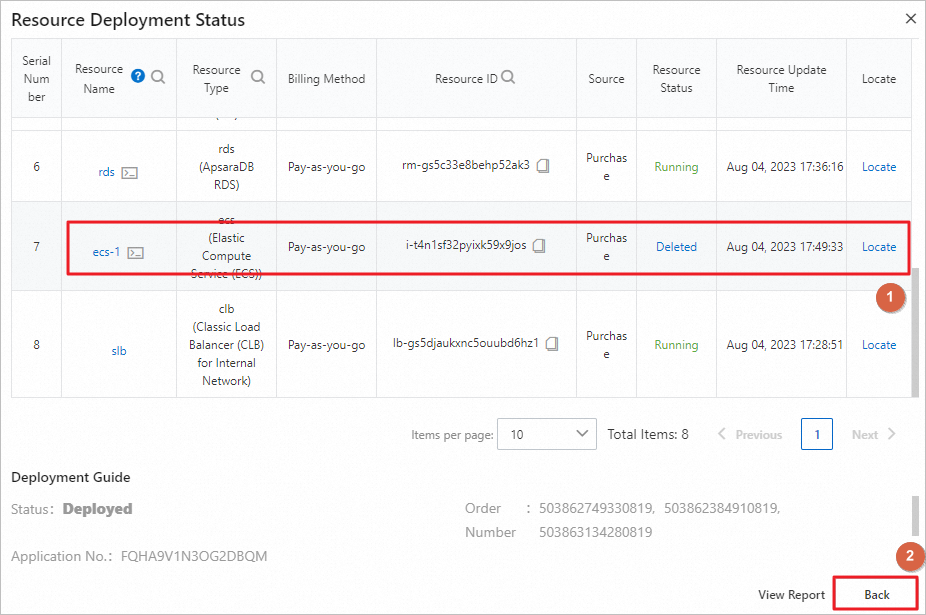Go to the Previous page
Viewport: 926px width, 615px height.
pos(750,435)
